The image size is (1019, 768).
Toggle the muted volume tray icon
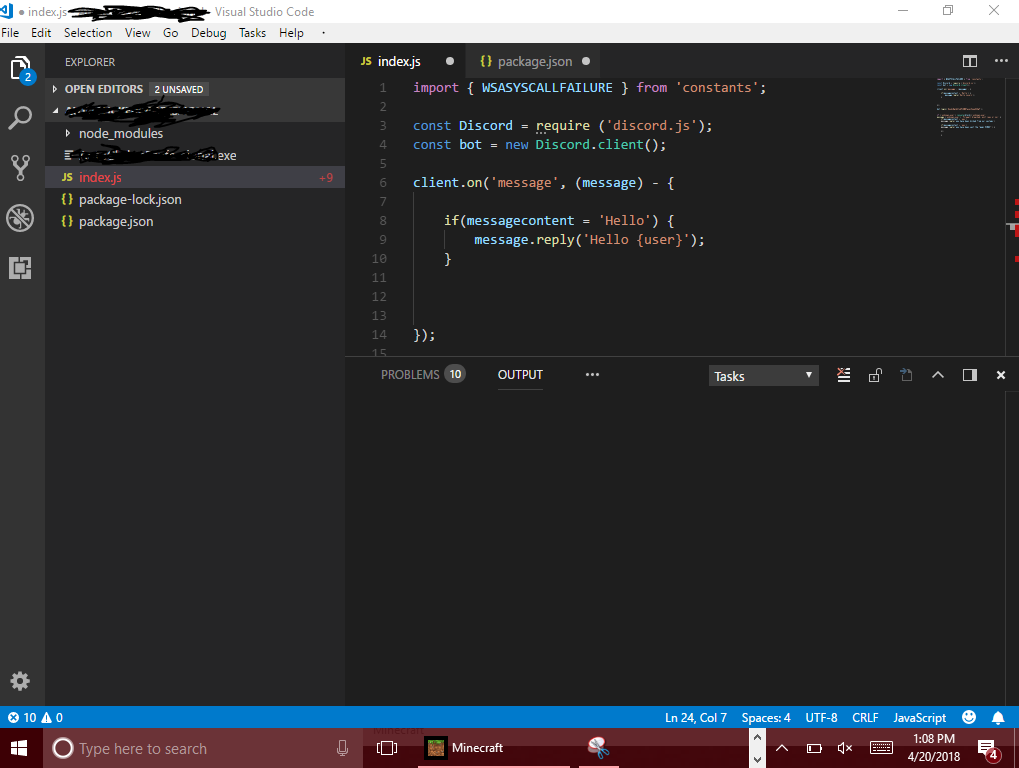pos(845,749)
